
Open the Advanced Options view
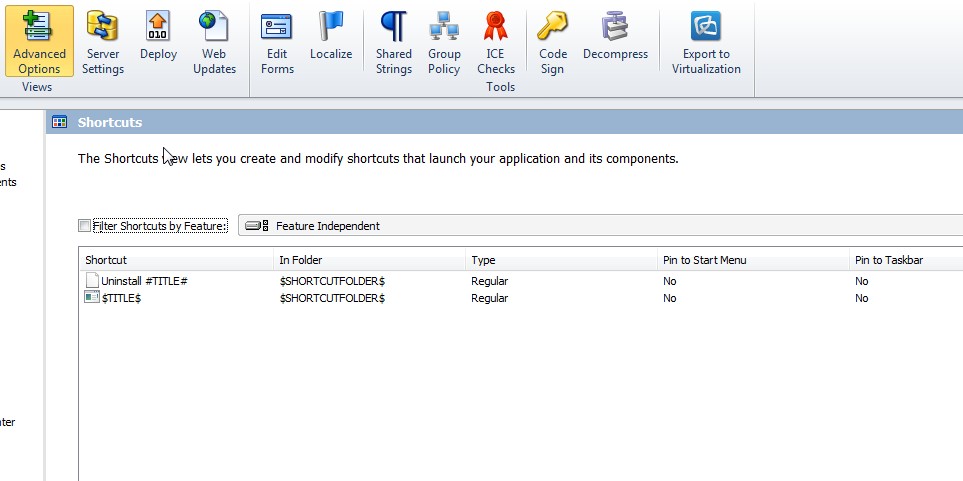tap(39, 41)
